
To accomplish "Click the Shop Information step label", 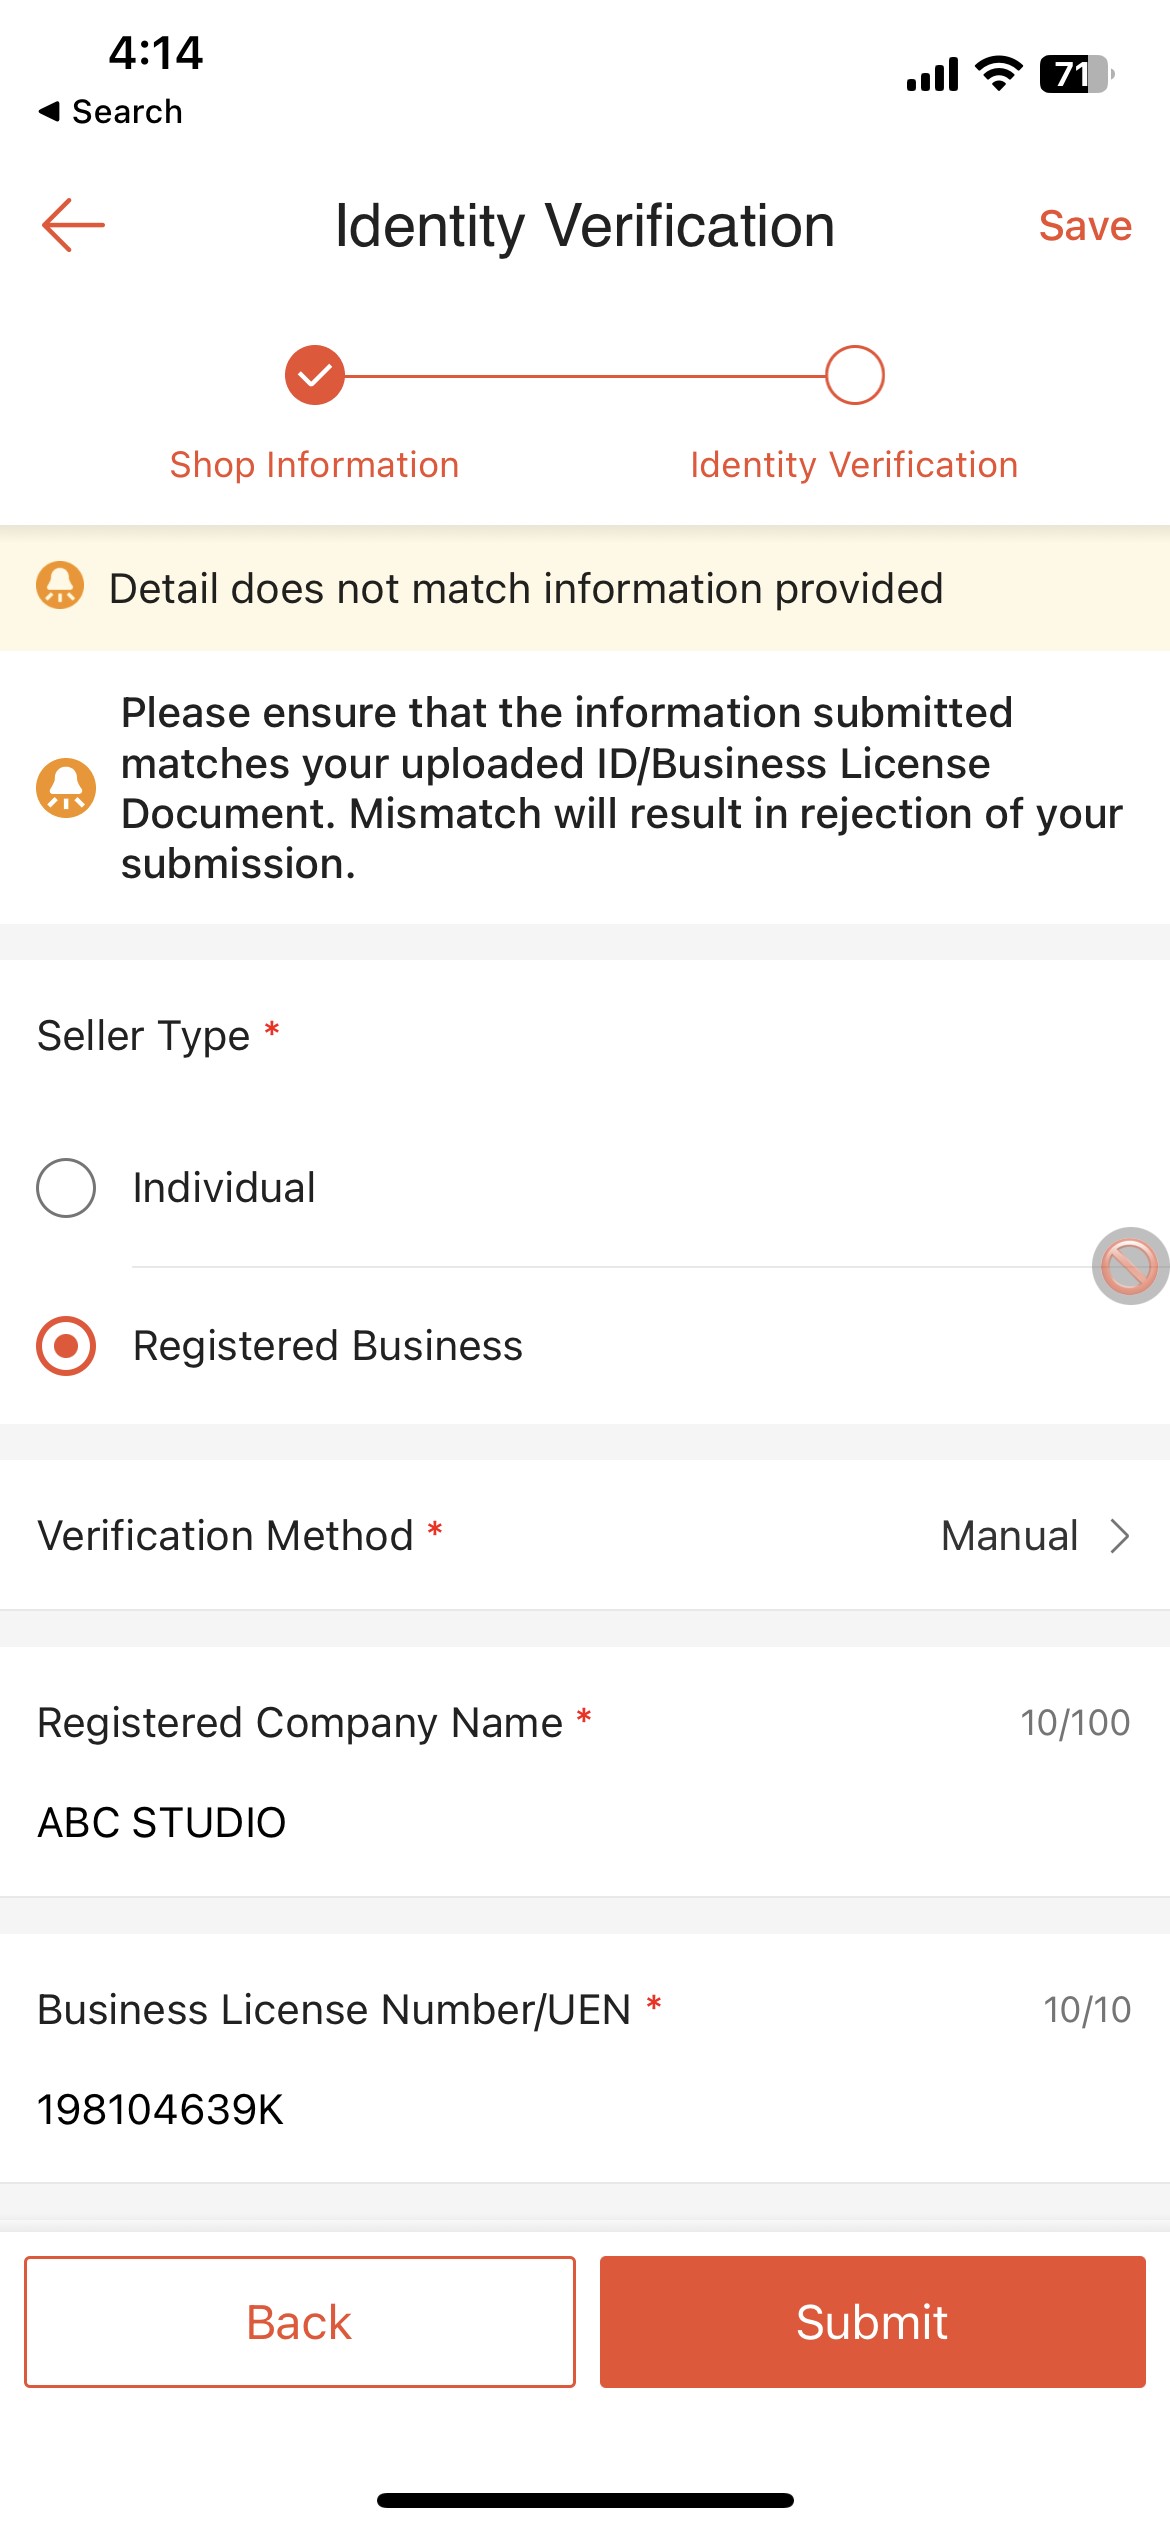I will pyautogui.click(x=314, y=463).
